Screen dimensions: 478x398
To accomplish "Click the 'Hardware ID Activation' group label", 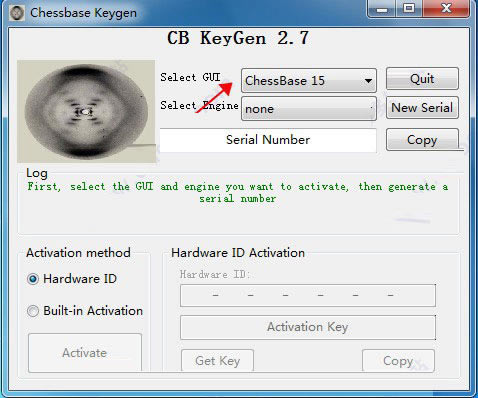I will tap(238, 253).
